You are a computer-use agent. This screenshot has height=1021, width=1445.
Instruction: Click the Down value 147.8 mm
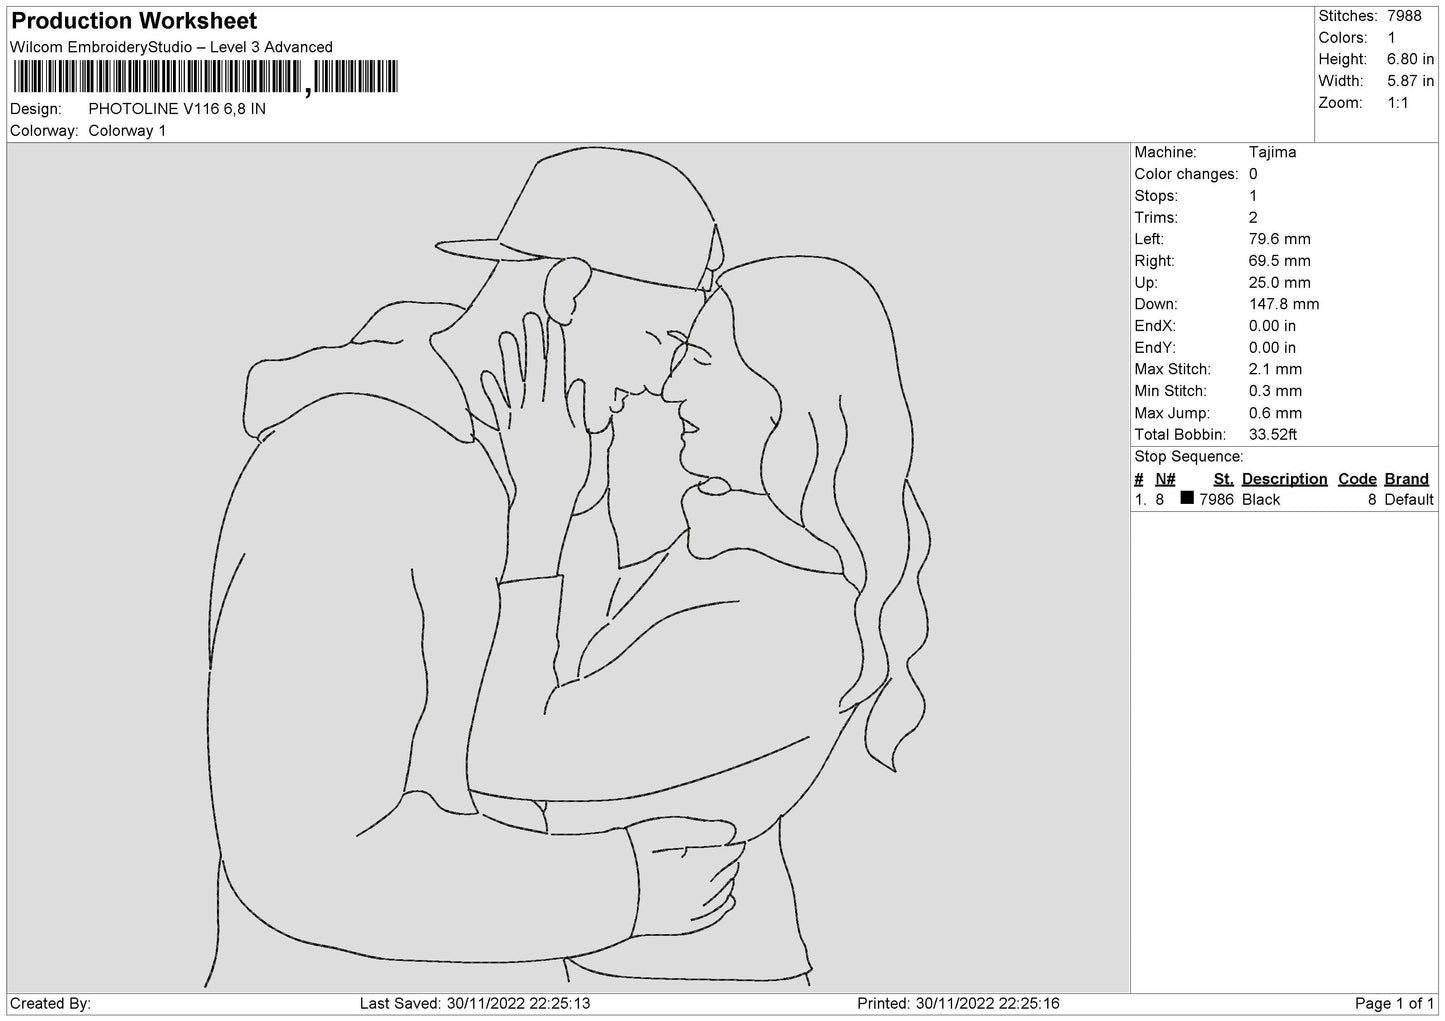click(1284, 305)
